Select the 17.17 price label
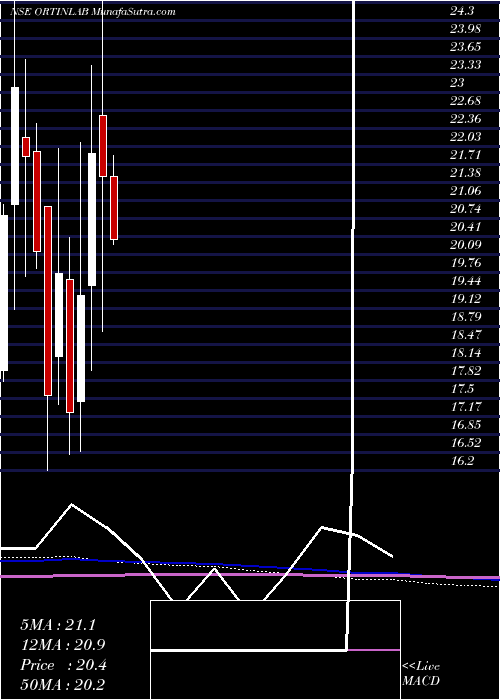The width and height of the screenshot is (500, 700). click(465, 407)
